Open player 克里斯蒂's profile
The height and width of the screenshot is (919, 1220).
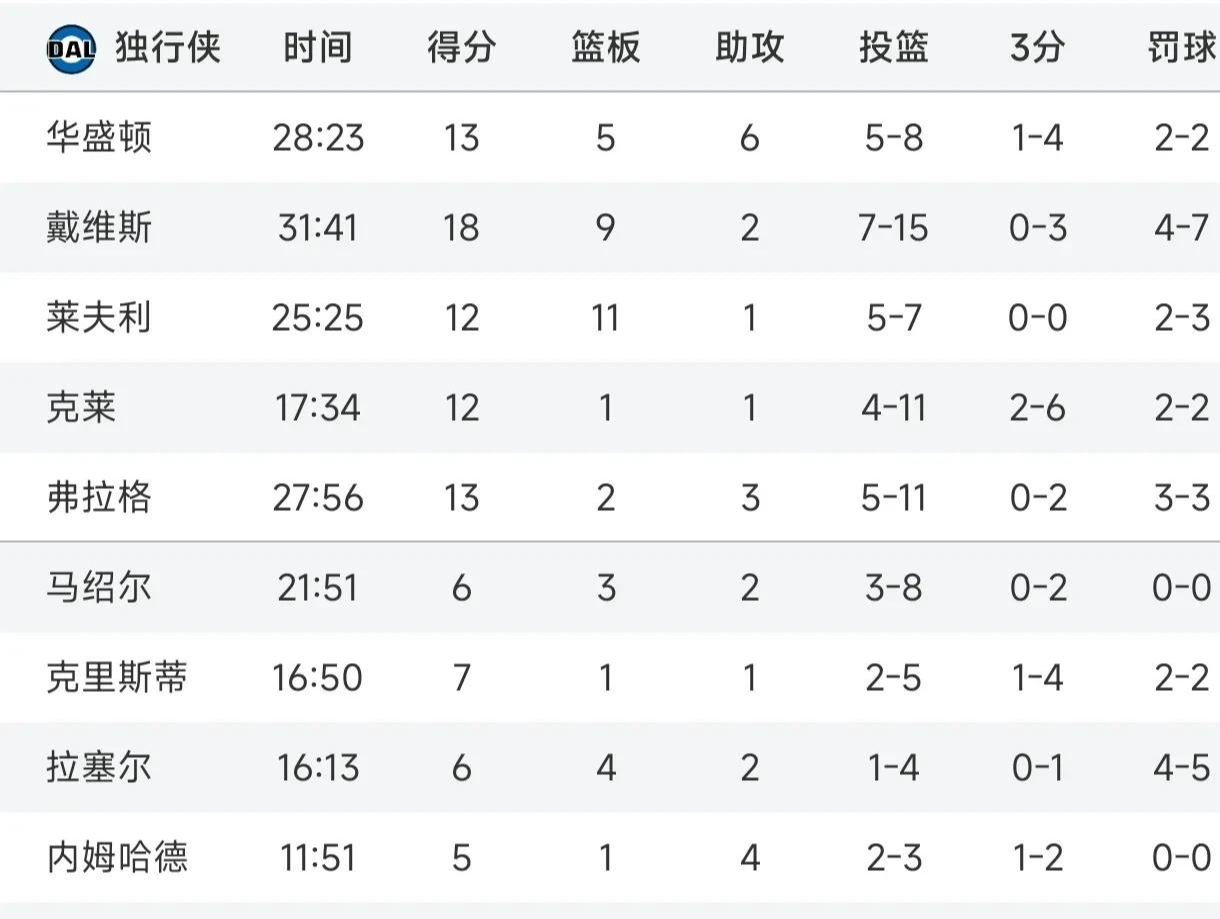point(117,678)
